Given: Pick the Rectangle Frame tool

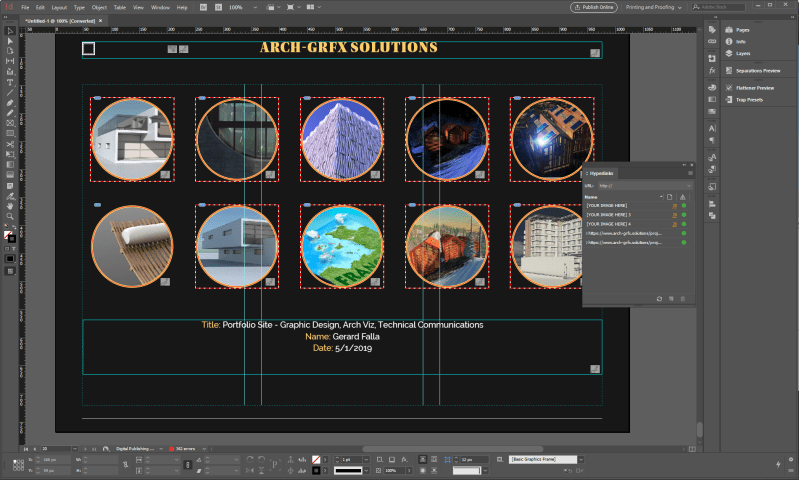Looking at the screenshot, I should [x=10, y=123].
